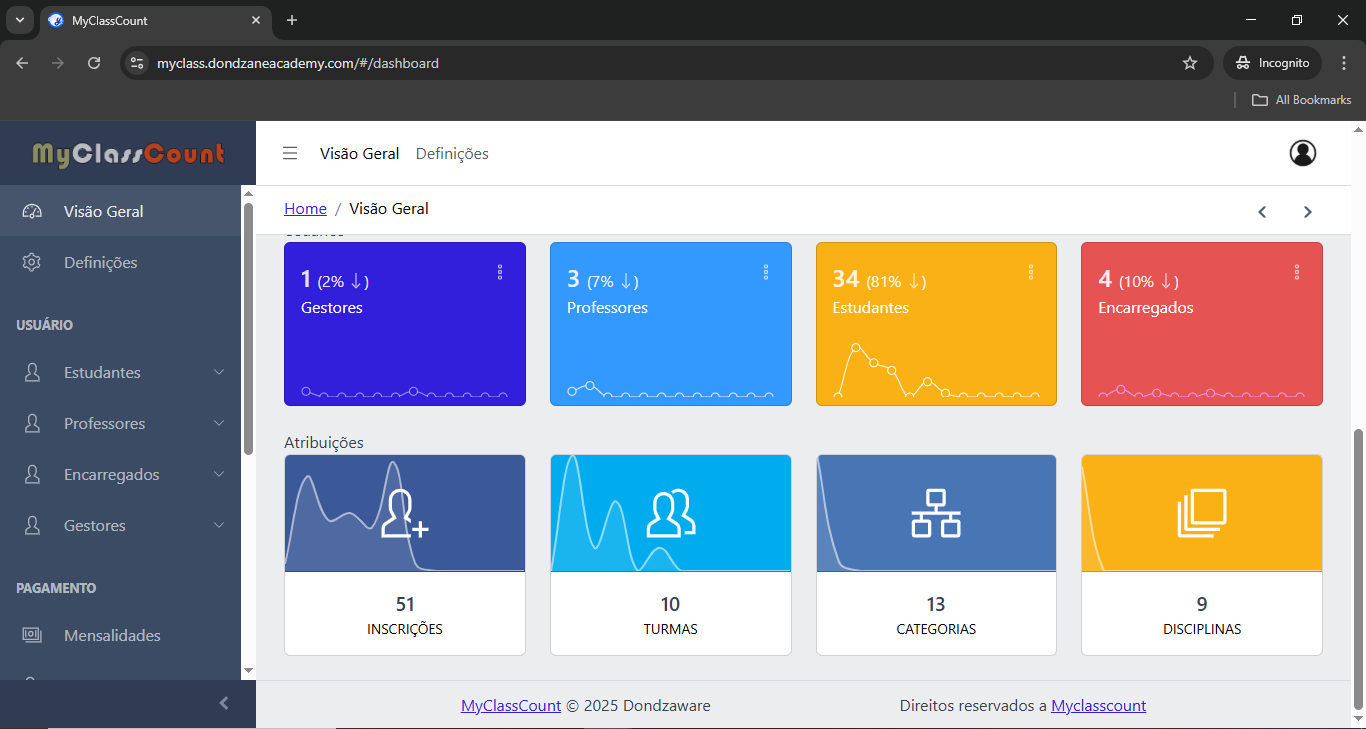Viewport: 1366px width, 729px height.
Task: Select Definições in the top navigation
Action: (x=452, y=153)
